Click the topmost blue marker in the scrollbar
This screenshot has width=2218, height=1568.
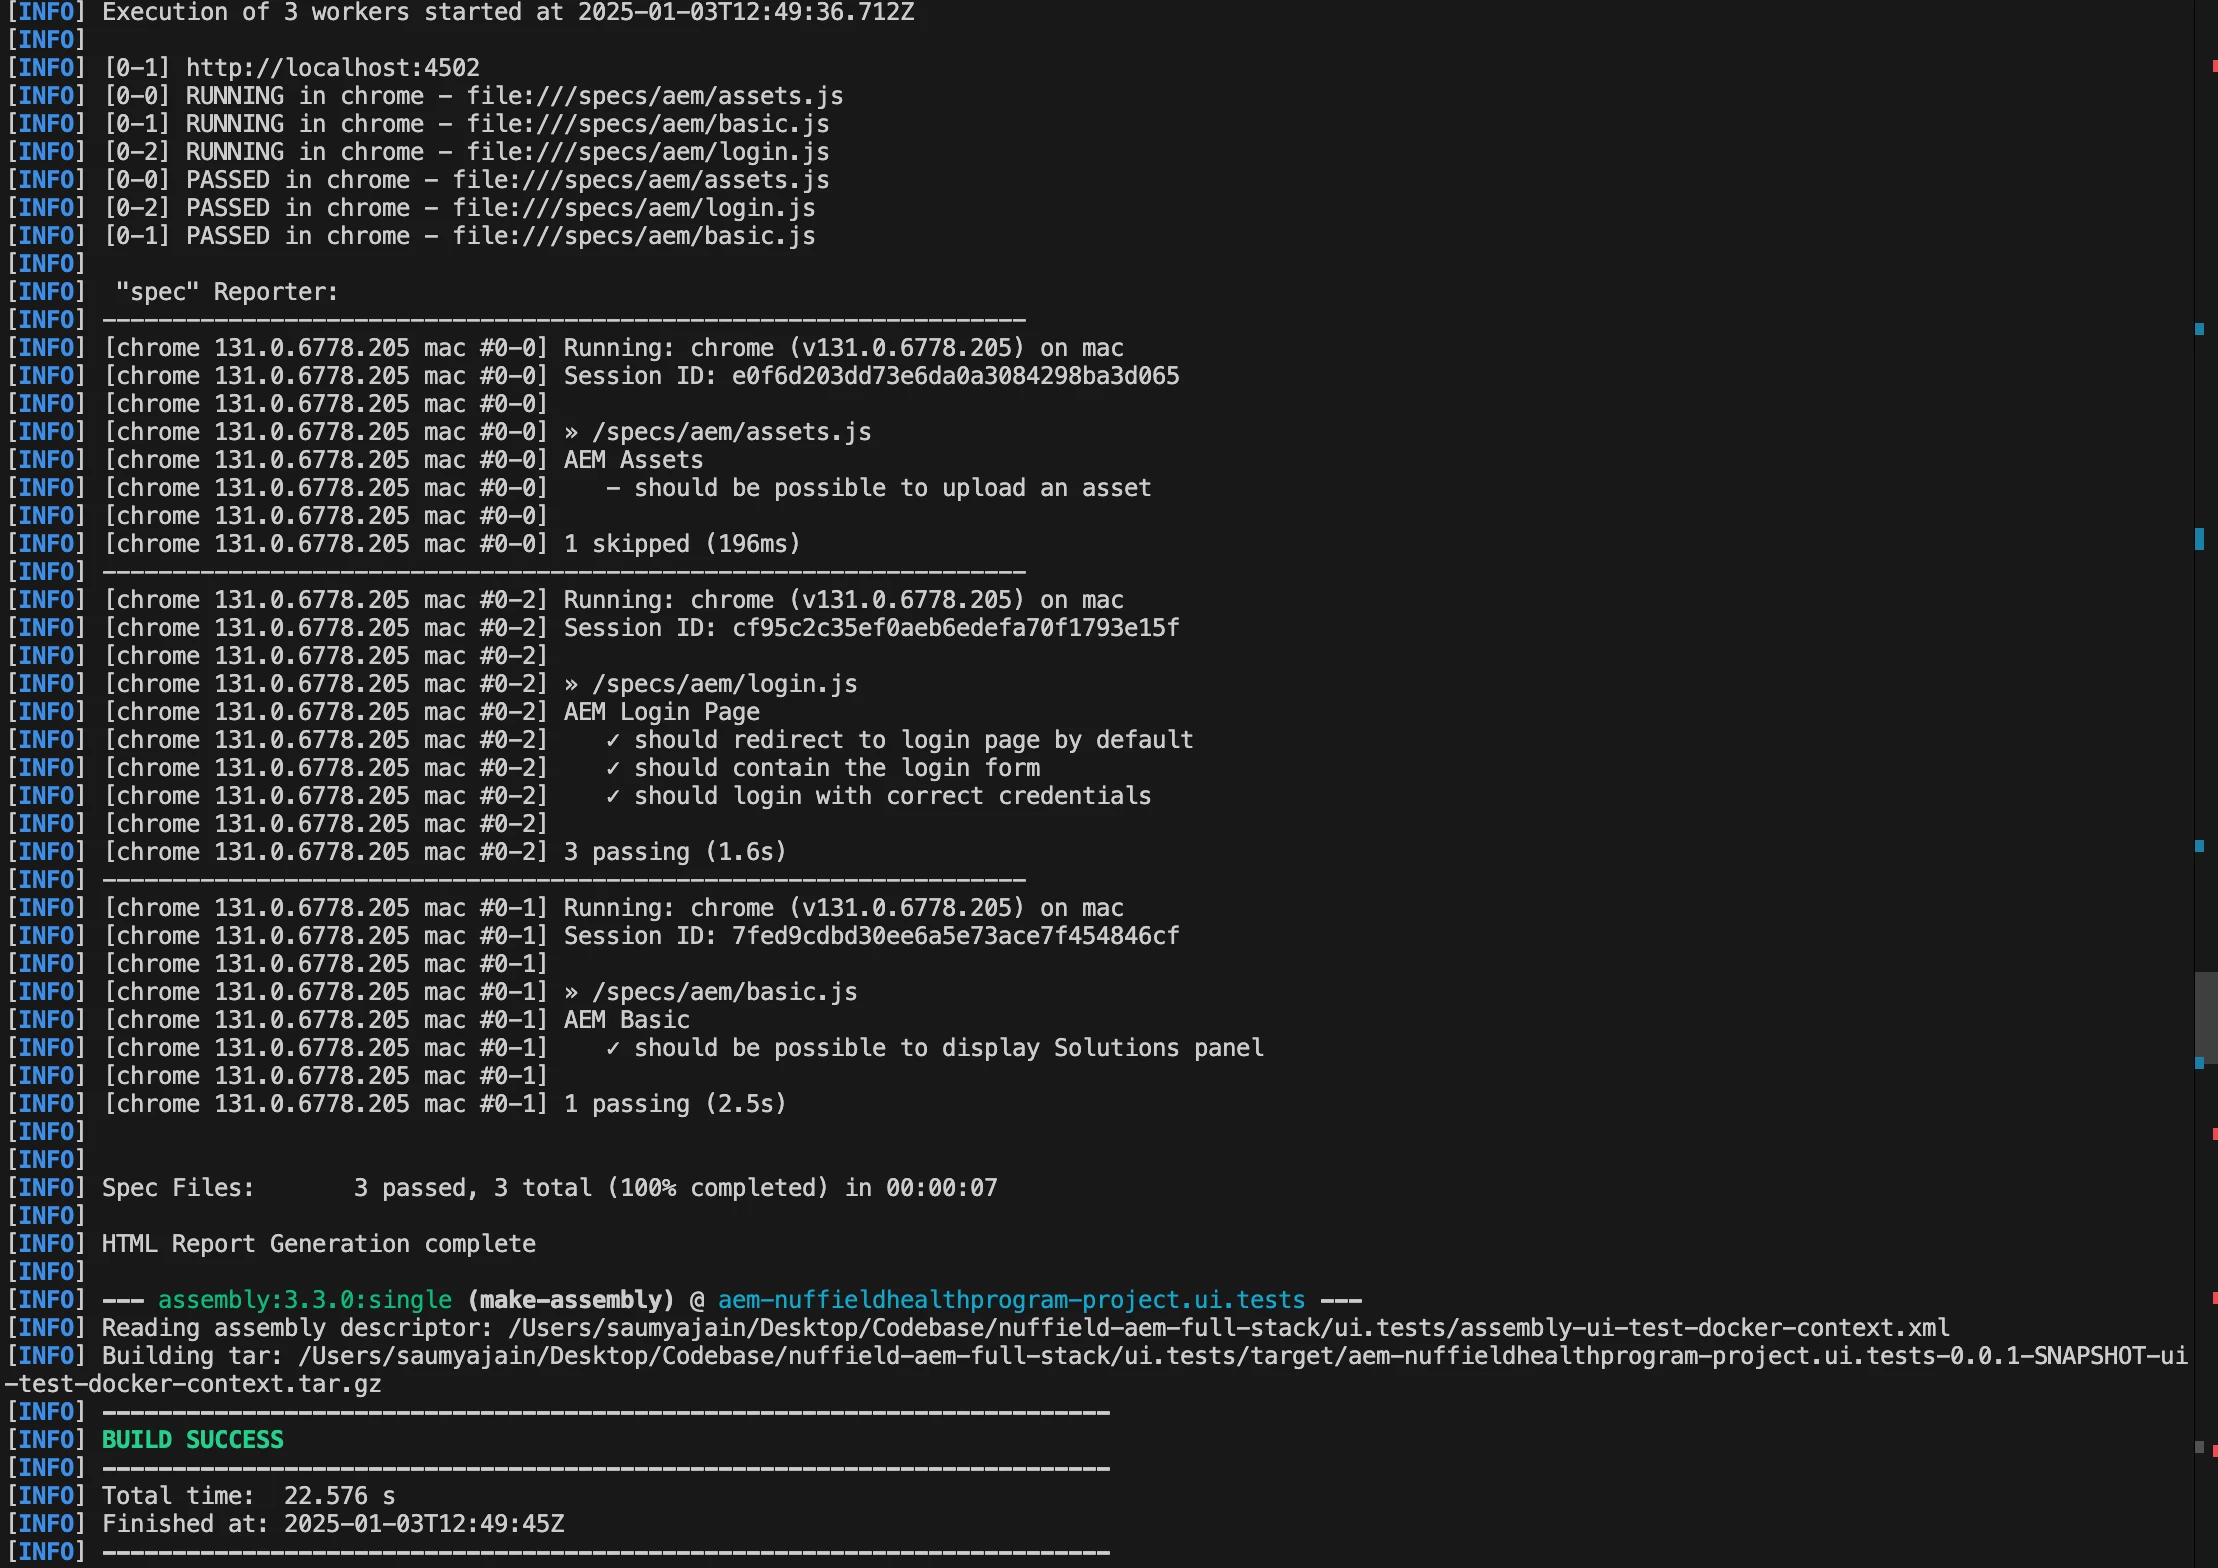pyautogui.click(x=2199, y=329)
